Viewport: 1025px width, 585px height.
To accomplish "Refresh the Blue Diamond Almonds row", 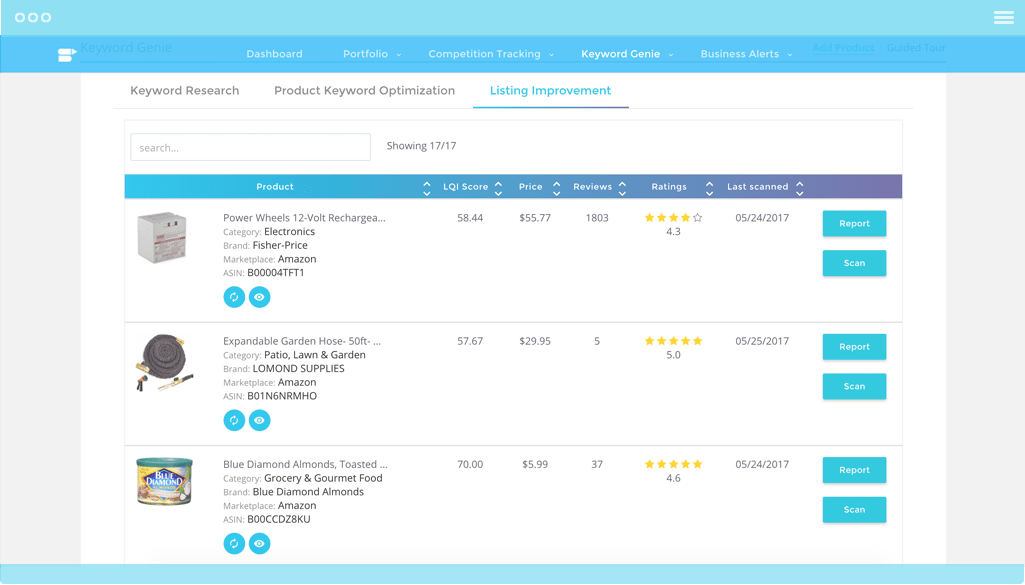I will [234, 543].
